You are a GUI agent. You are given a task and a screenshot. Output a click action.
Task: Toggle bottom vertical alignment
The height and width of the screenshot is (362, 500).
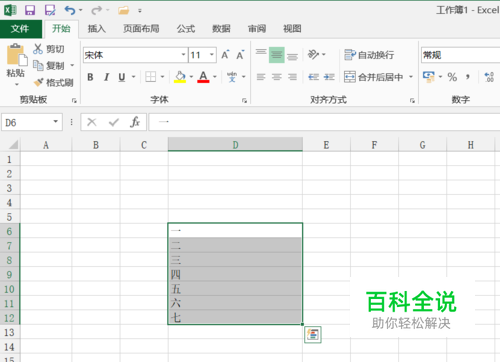[292, 57]
